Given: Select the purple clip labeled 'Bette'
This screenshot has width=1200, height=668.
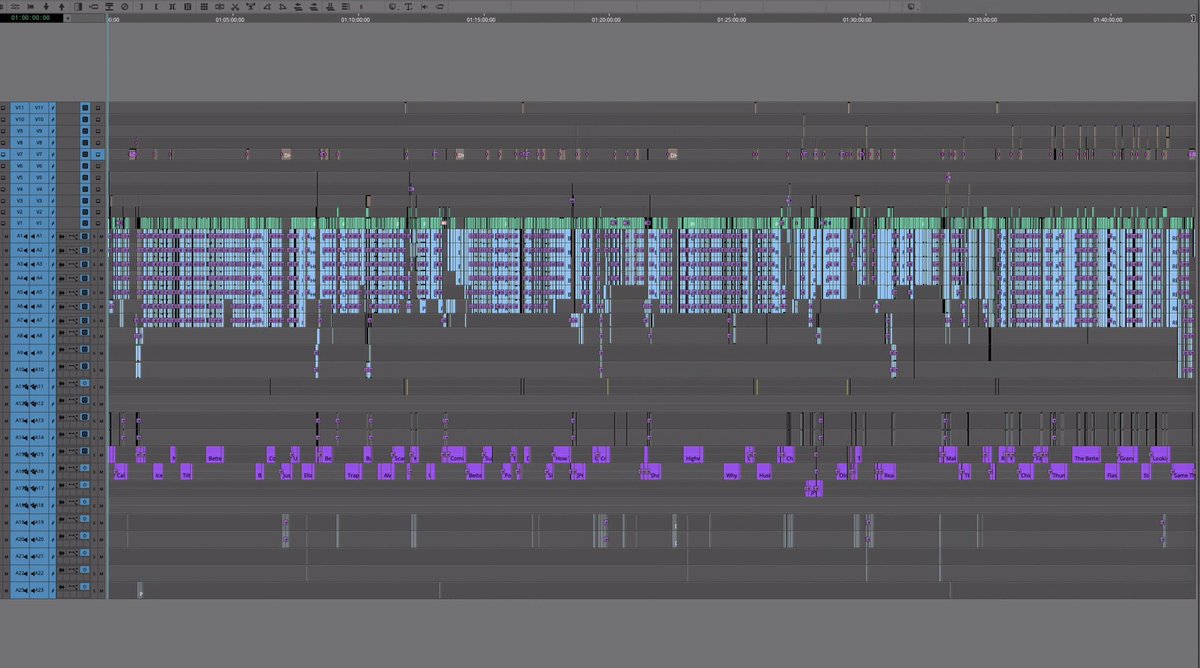Looking at the screenshot, I should pos(216,457).
